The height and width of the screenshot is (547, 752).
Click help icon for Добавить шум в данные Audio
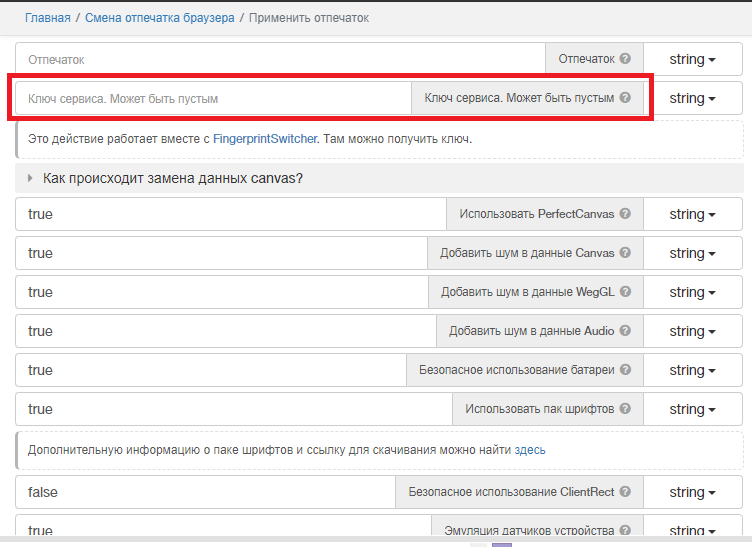pyautogui.click(x=625, y=331)
